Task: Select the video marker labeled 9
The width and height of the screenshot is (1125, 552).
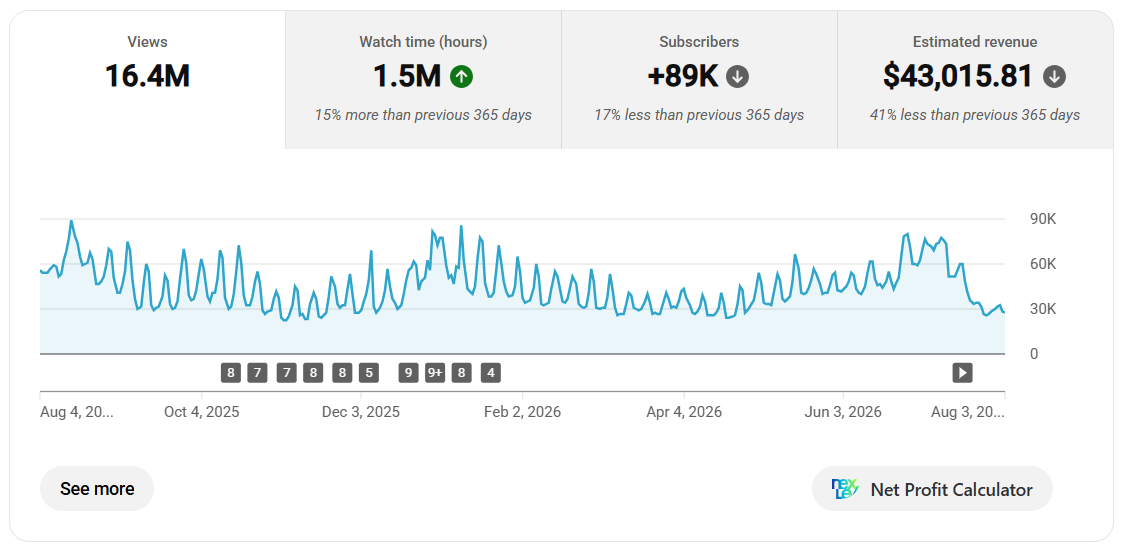Action: (x=408, y=373)
